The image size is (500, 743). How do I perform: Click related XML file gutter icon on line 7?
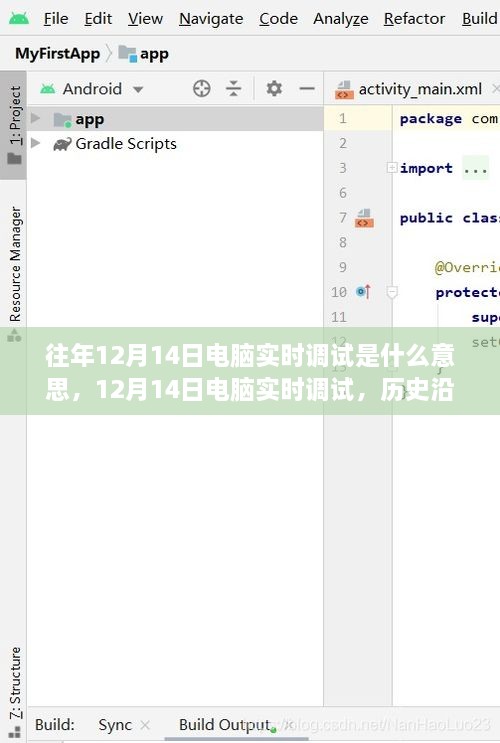pyautogui.click(x=364, y=218)
